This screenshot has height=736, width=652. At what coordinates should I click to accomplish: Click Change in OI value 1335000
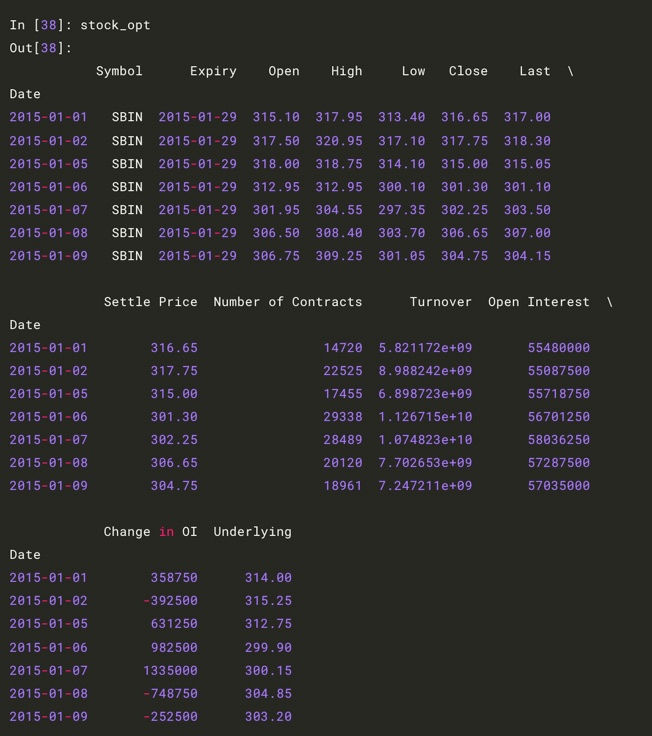coord(170,671)
